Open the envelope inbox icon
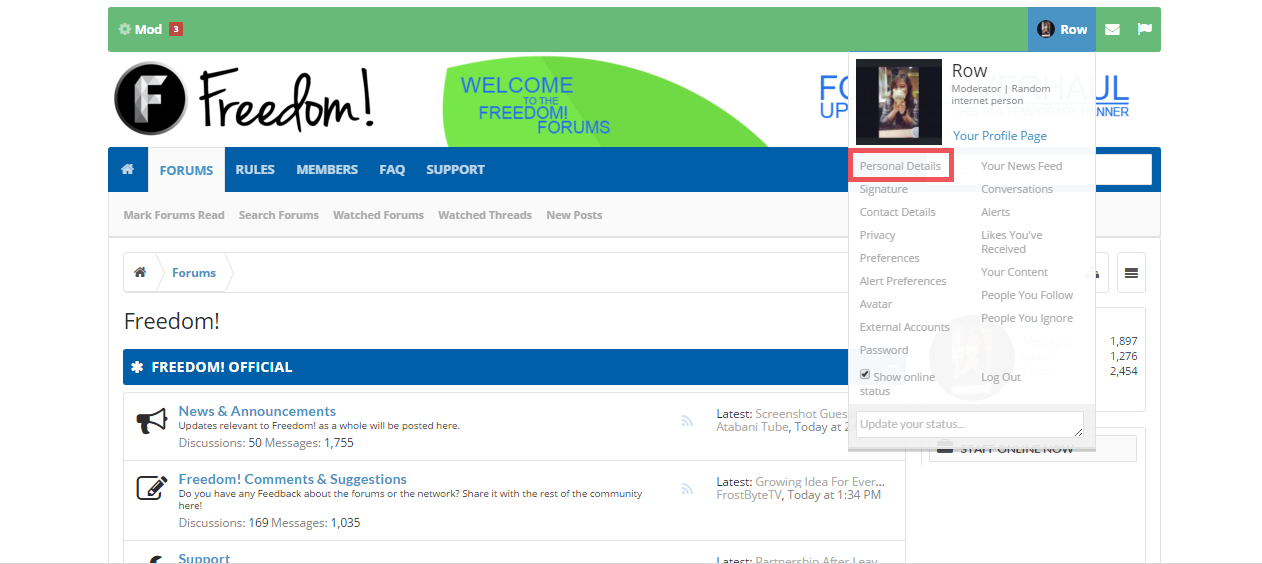Viewport: 1262px width, 564px height. point(1112,29)
